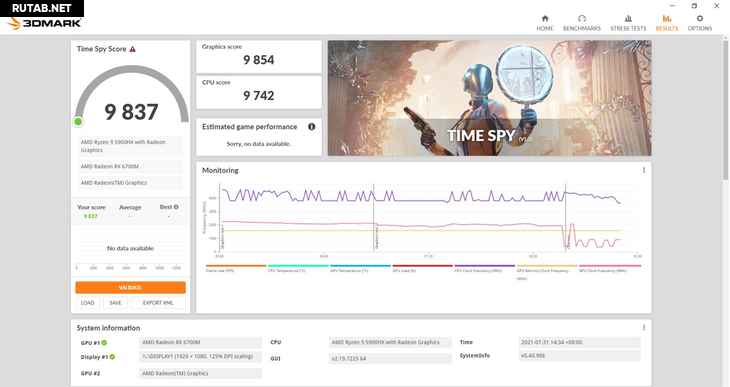Toggle the Frame rate legend series
The height and width of the screenshot is (387, 730).
(236, 268)
